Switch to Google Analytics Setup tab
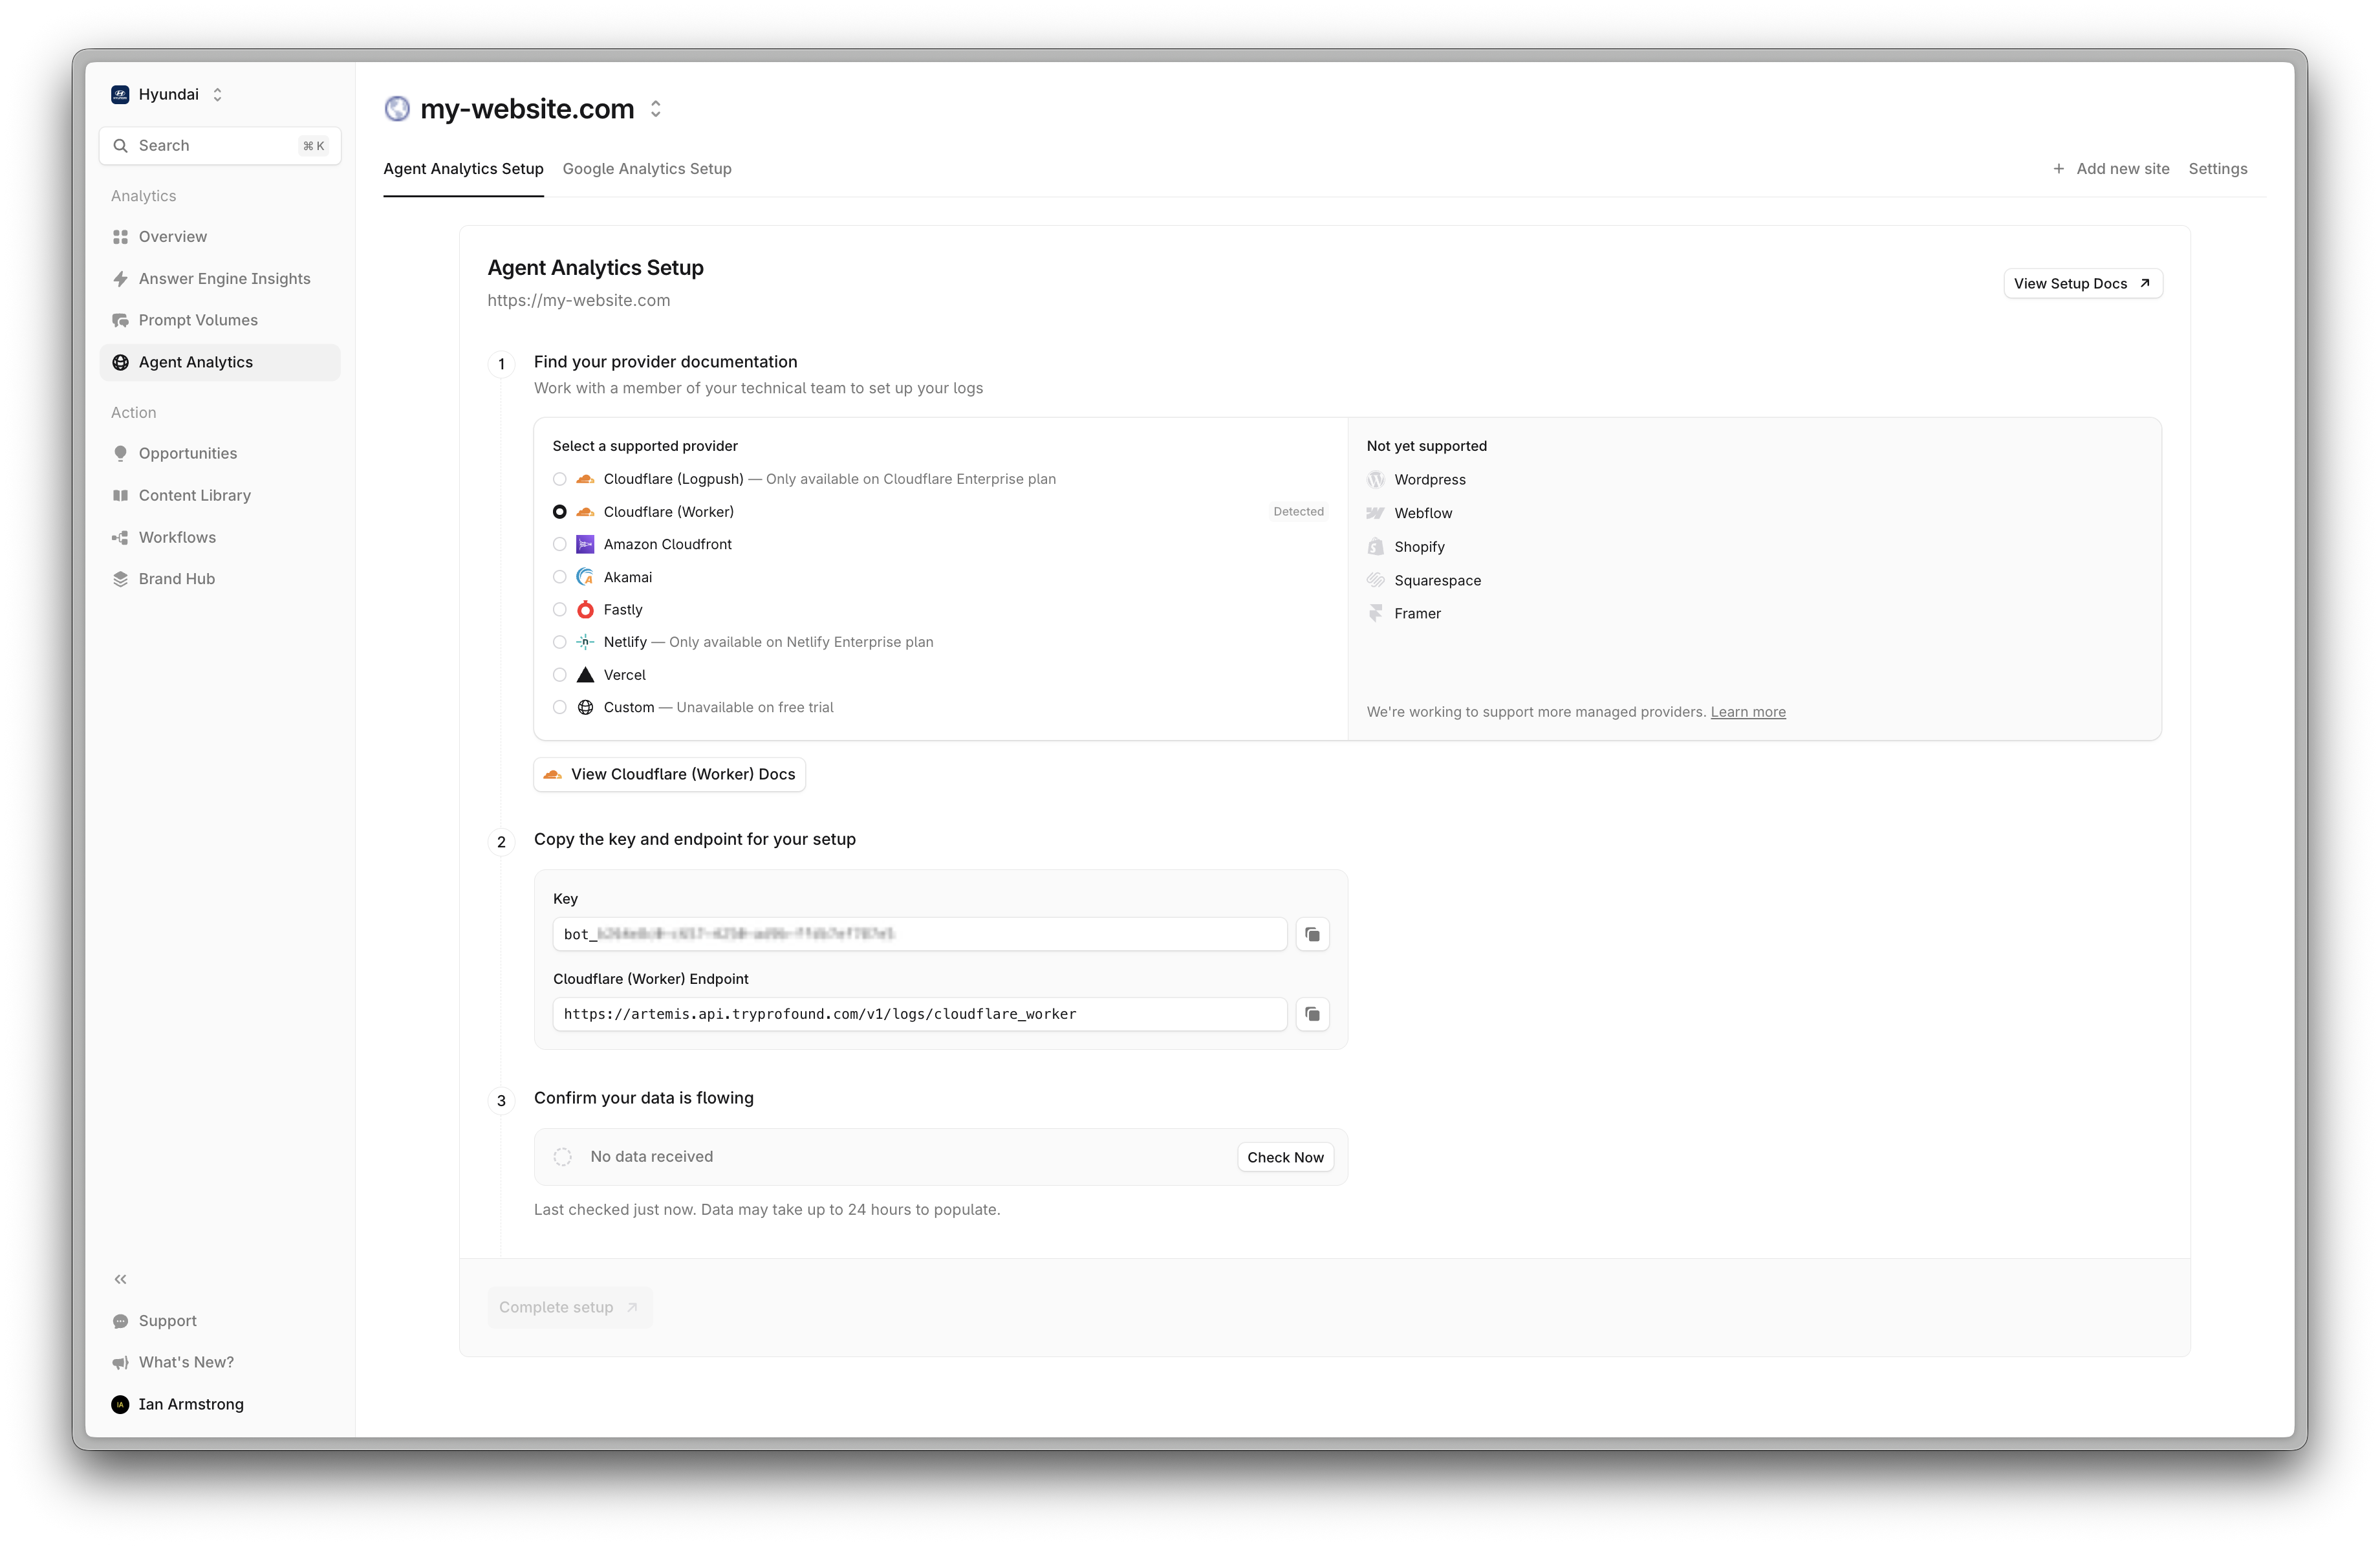2380x1546 pixels. pyautogui.click(x=646, y=169)
